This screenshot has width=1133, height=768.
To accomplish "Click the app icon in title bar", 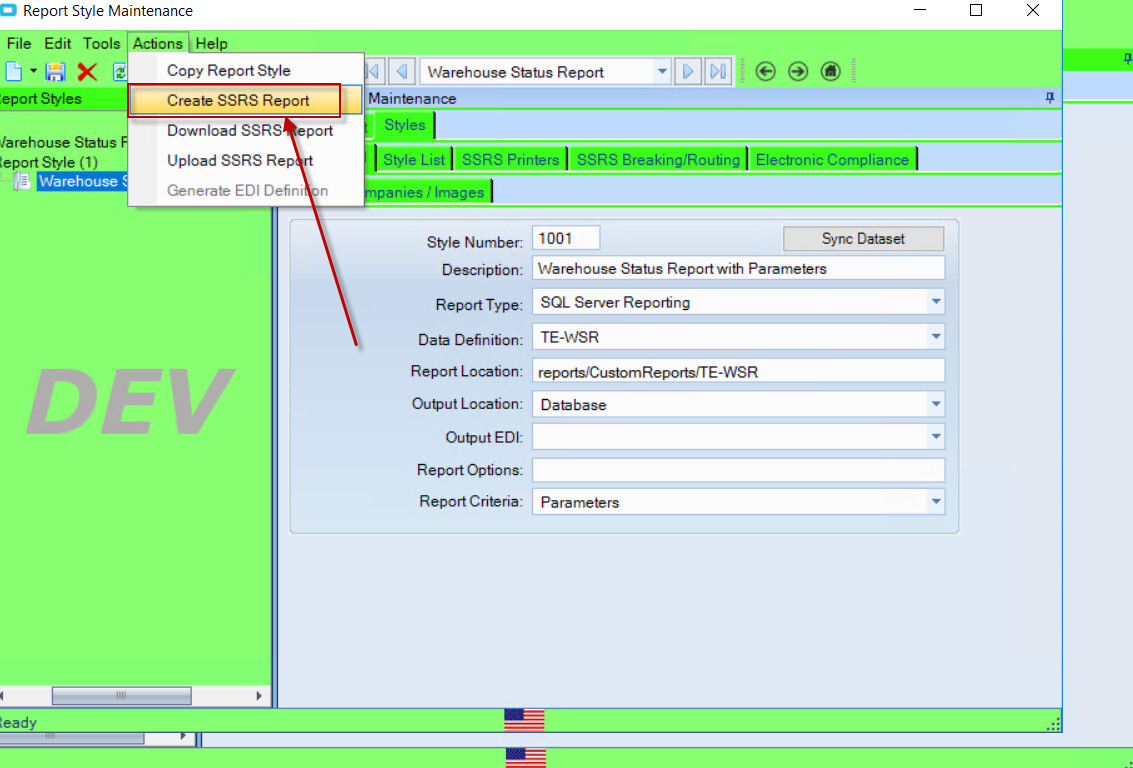I will point(8,11).
